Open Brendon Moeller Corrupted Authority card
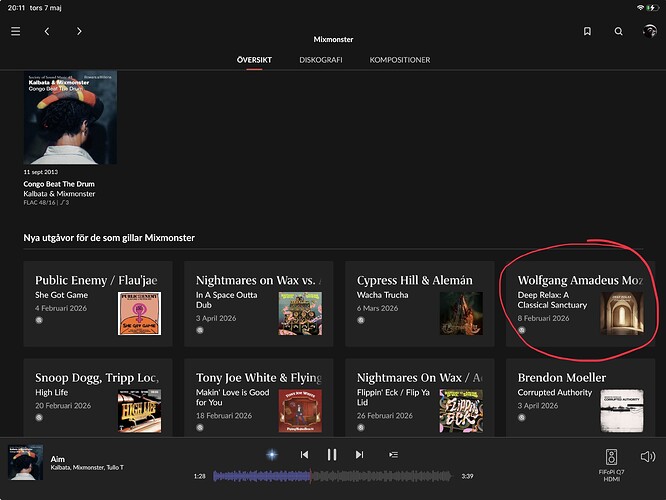Viewport: 666px width, 500px height. tap(580, 398)
